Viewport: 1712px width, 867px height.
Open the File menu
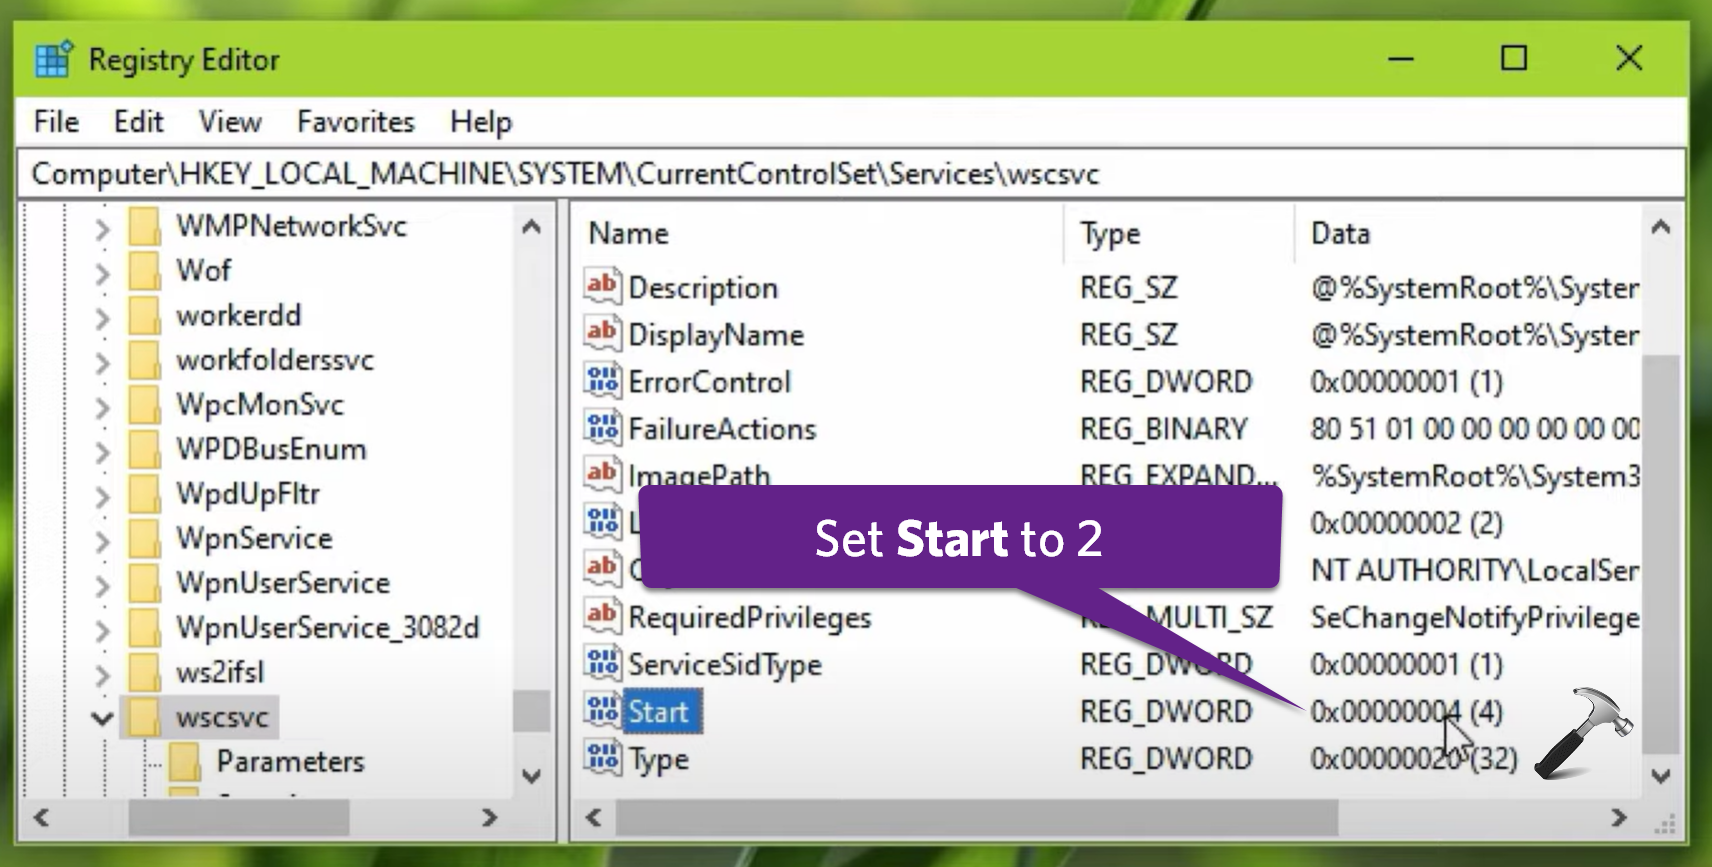56,122
